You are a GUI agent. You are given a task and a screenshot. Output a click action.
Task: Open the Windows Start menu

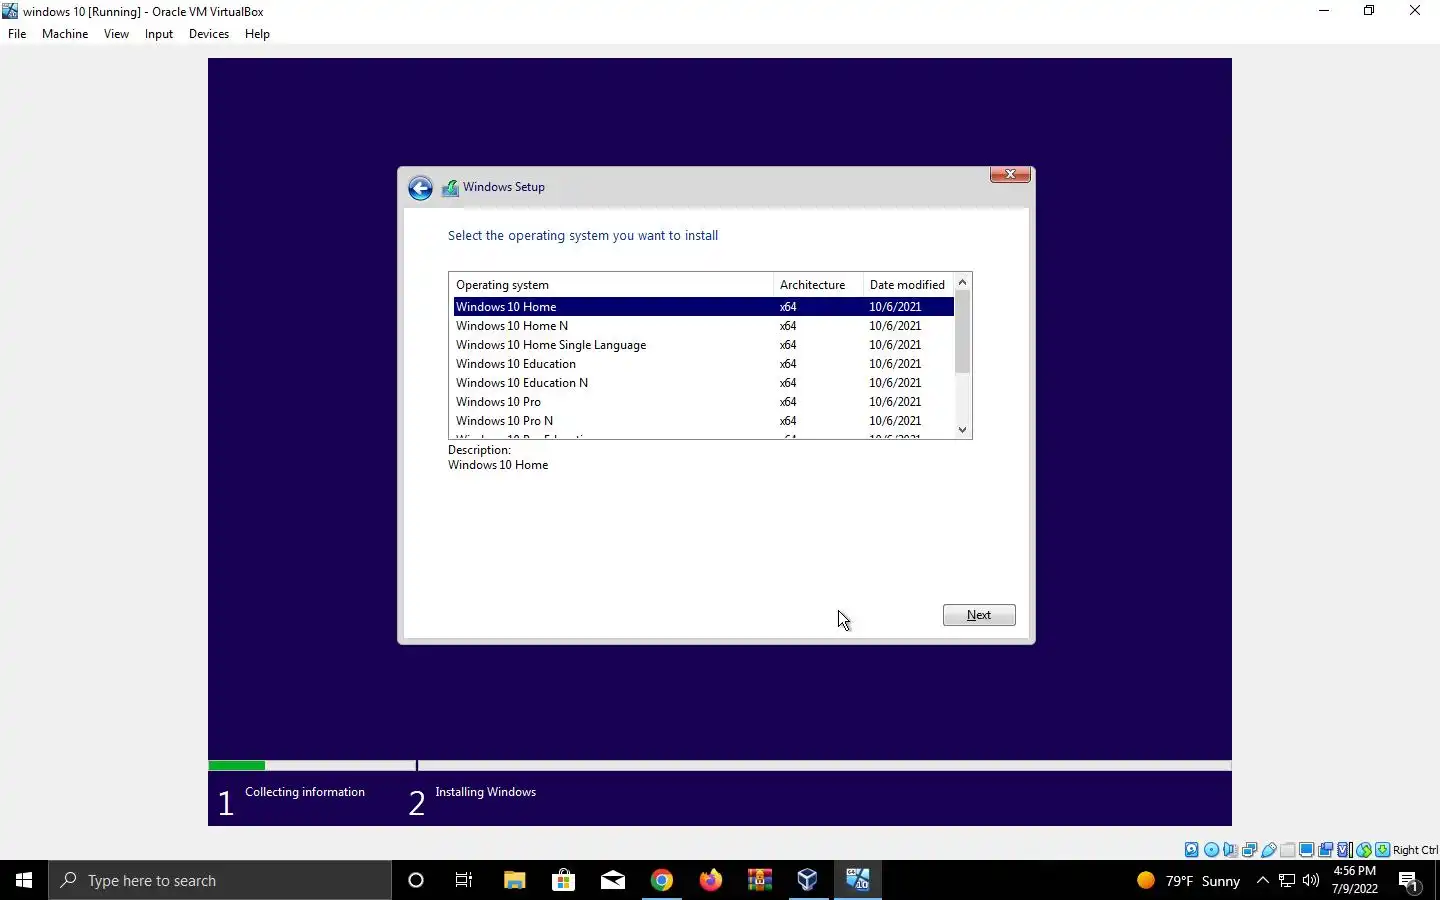(24, 880)
